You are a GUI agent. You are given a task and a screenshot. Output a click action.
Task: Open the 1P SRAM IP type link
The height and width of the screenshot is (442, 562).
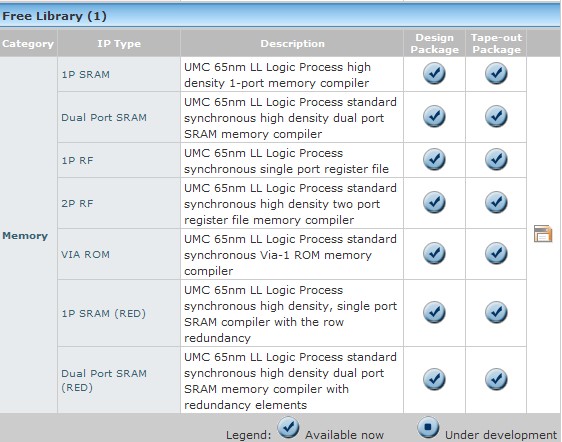coord(86,74)
